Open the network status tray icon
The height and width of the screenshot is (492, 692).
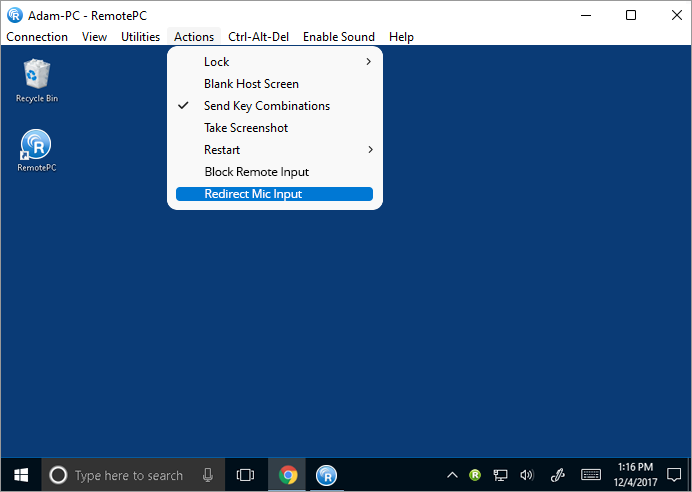pos(500,475)
